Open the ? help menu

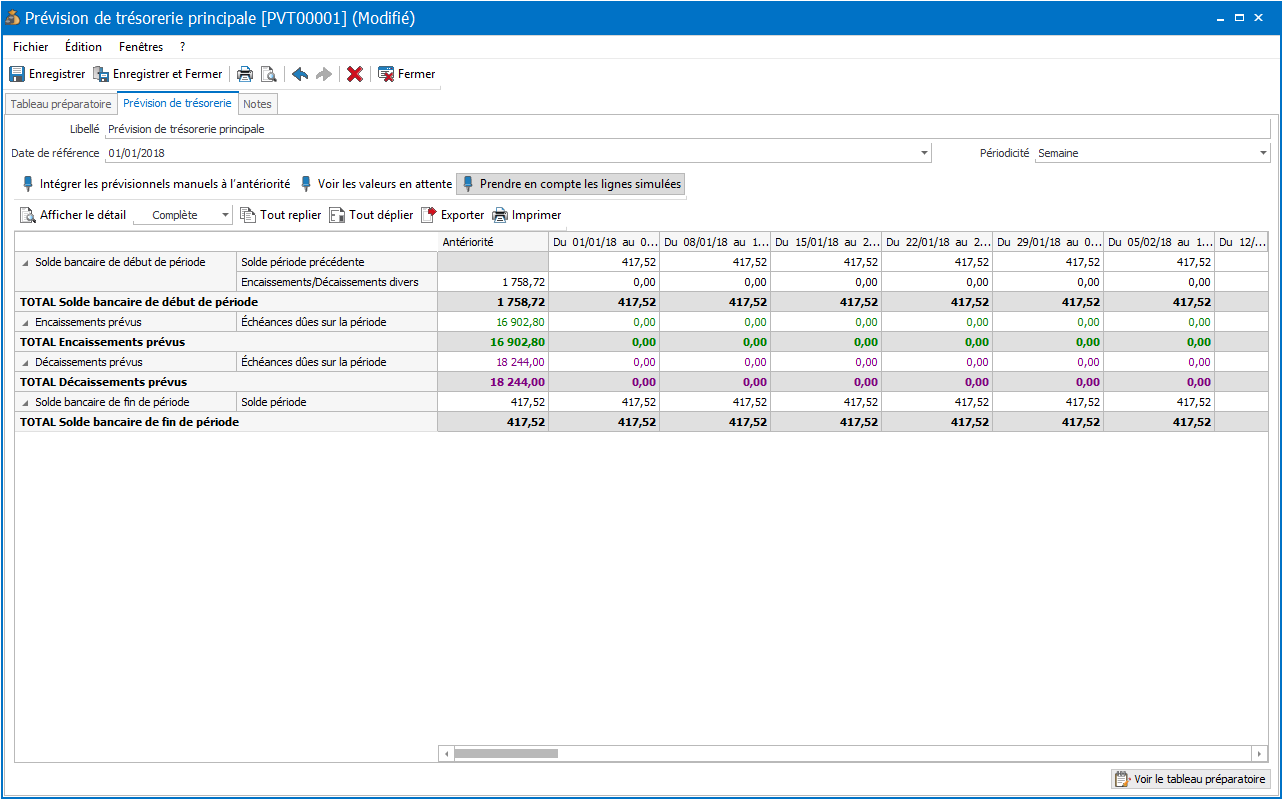click(x=182, y=47)
